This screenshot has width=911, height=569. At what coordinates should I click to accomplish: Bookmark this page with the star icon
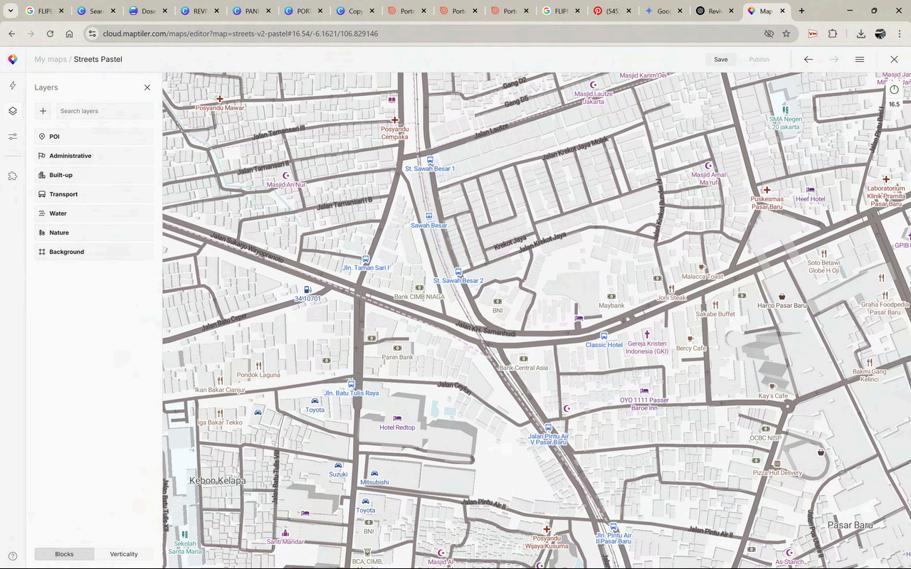787,34
